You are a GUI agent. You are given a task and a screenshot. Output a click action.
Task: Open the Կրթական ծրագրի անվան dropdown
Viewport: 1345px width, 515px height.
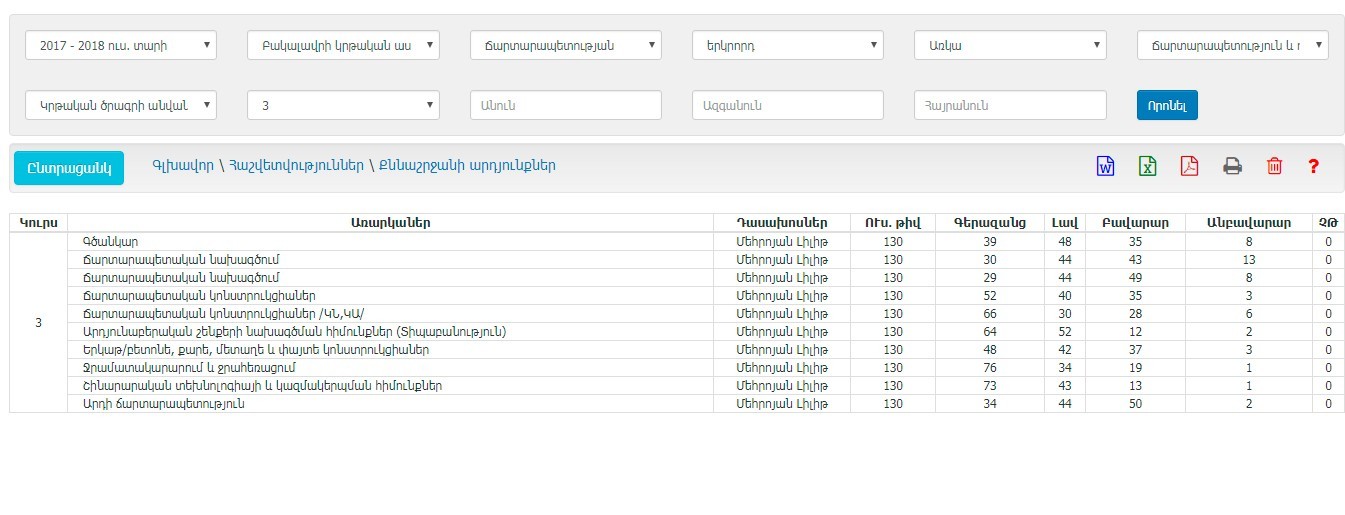tap(120, 105)
